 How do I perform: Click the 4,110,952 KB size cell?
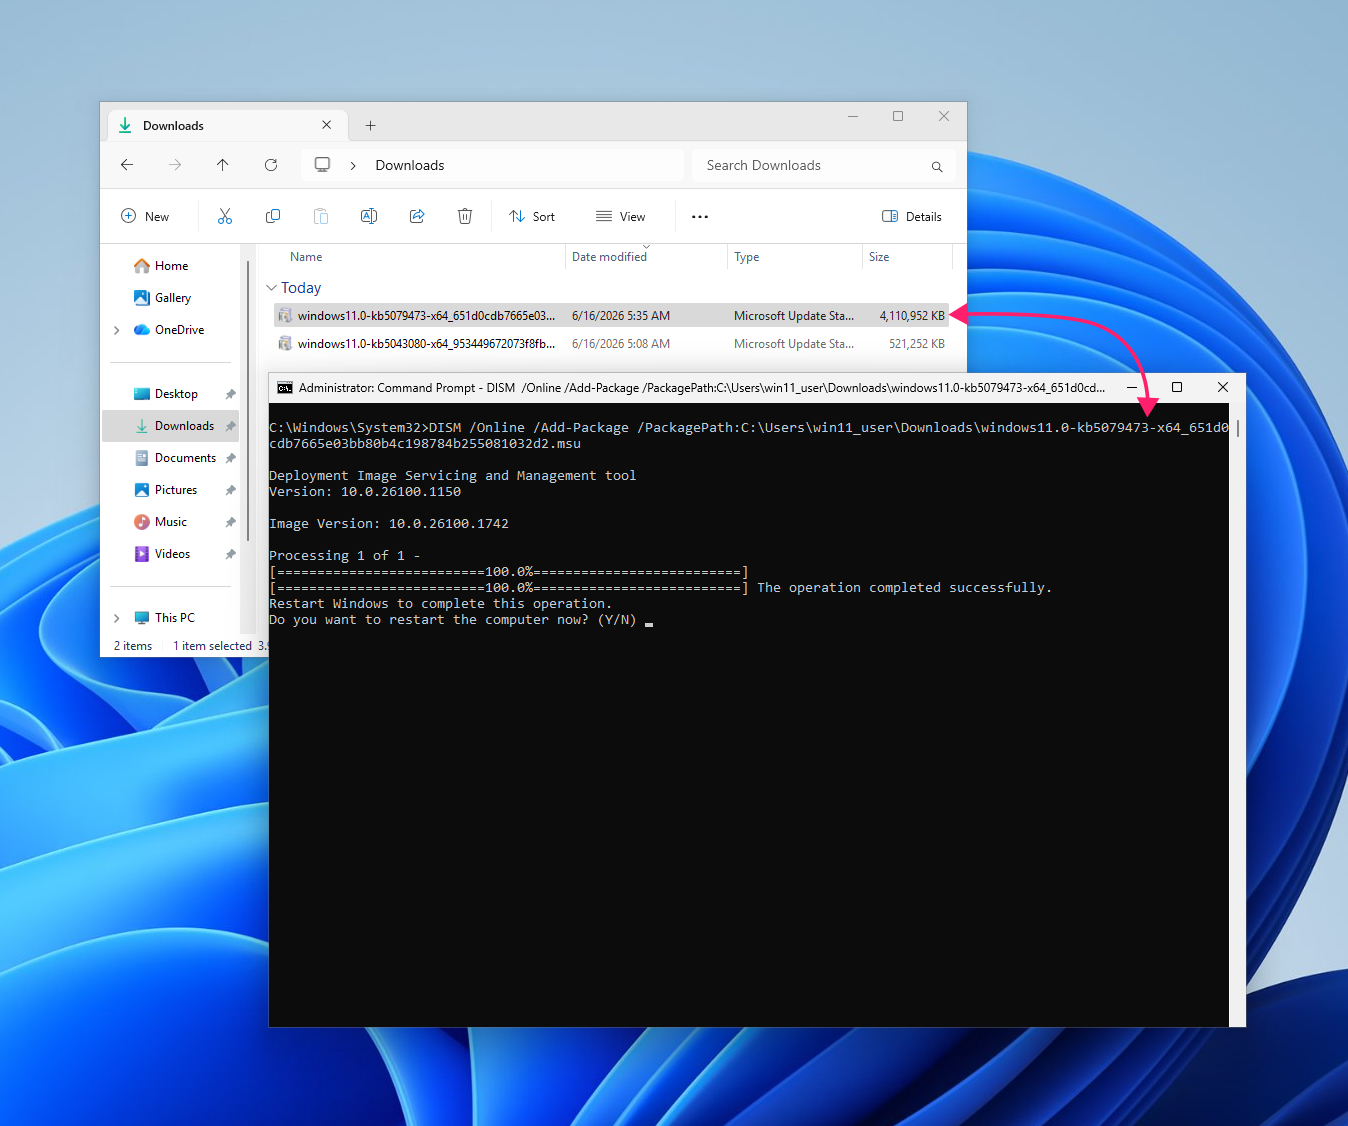912,316
